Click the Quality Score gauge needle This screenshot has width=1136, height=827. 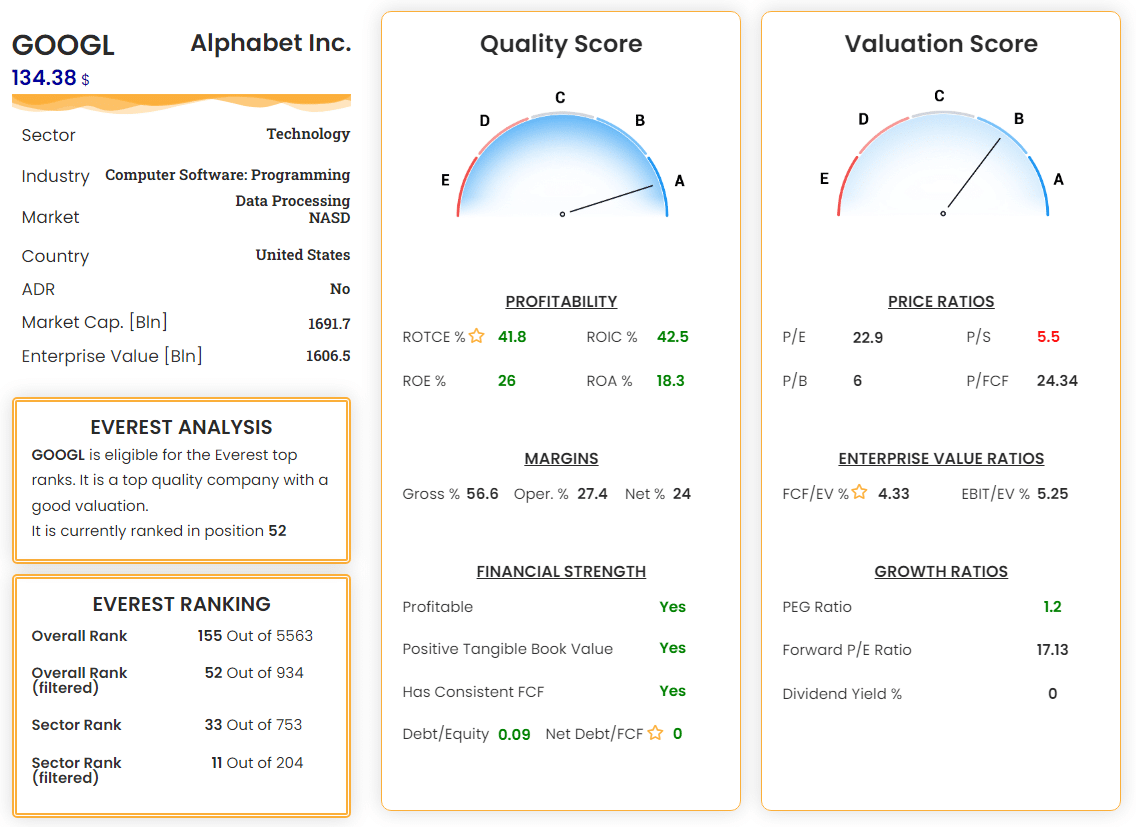[x=611, y=199]
